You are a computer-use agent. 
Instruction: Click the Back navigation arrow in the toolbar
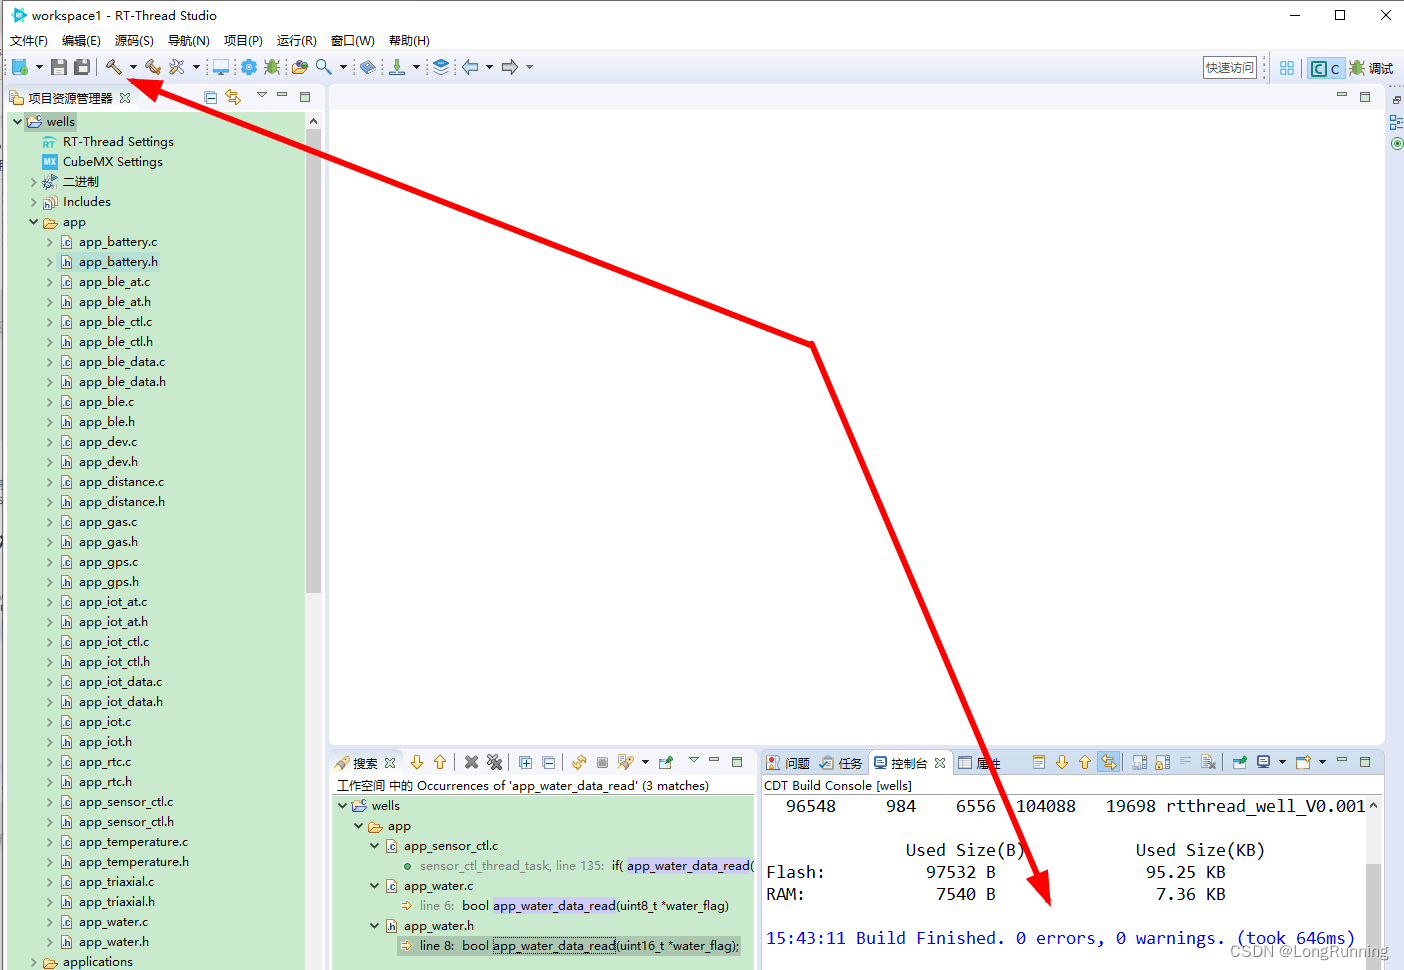(470, 67)
